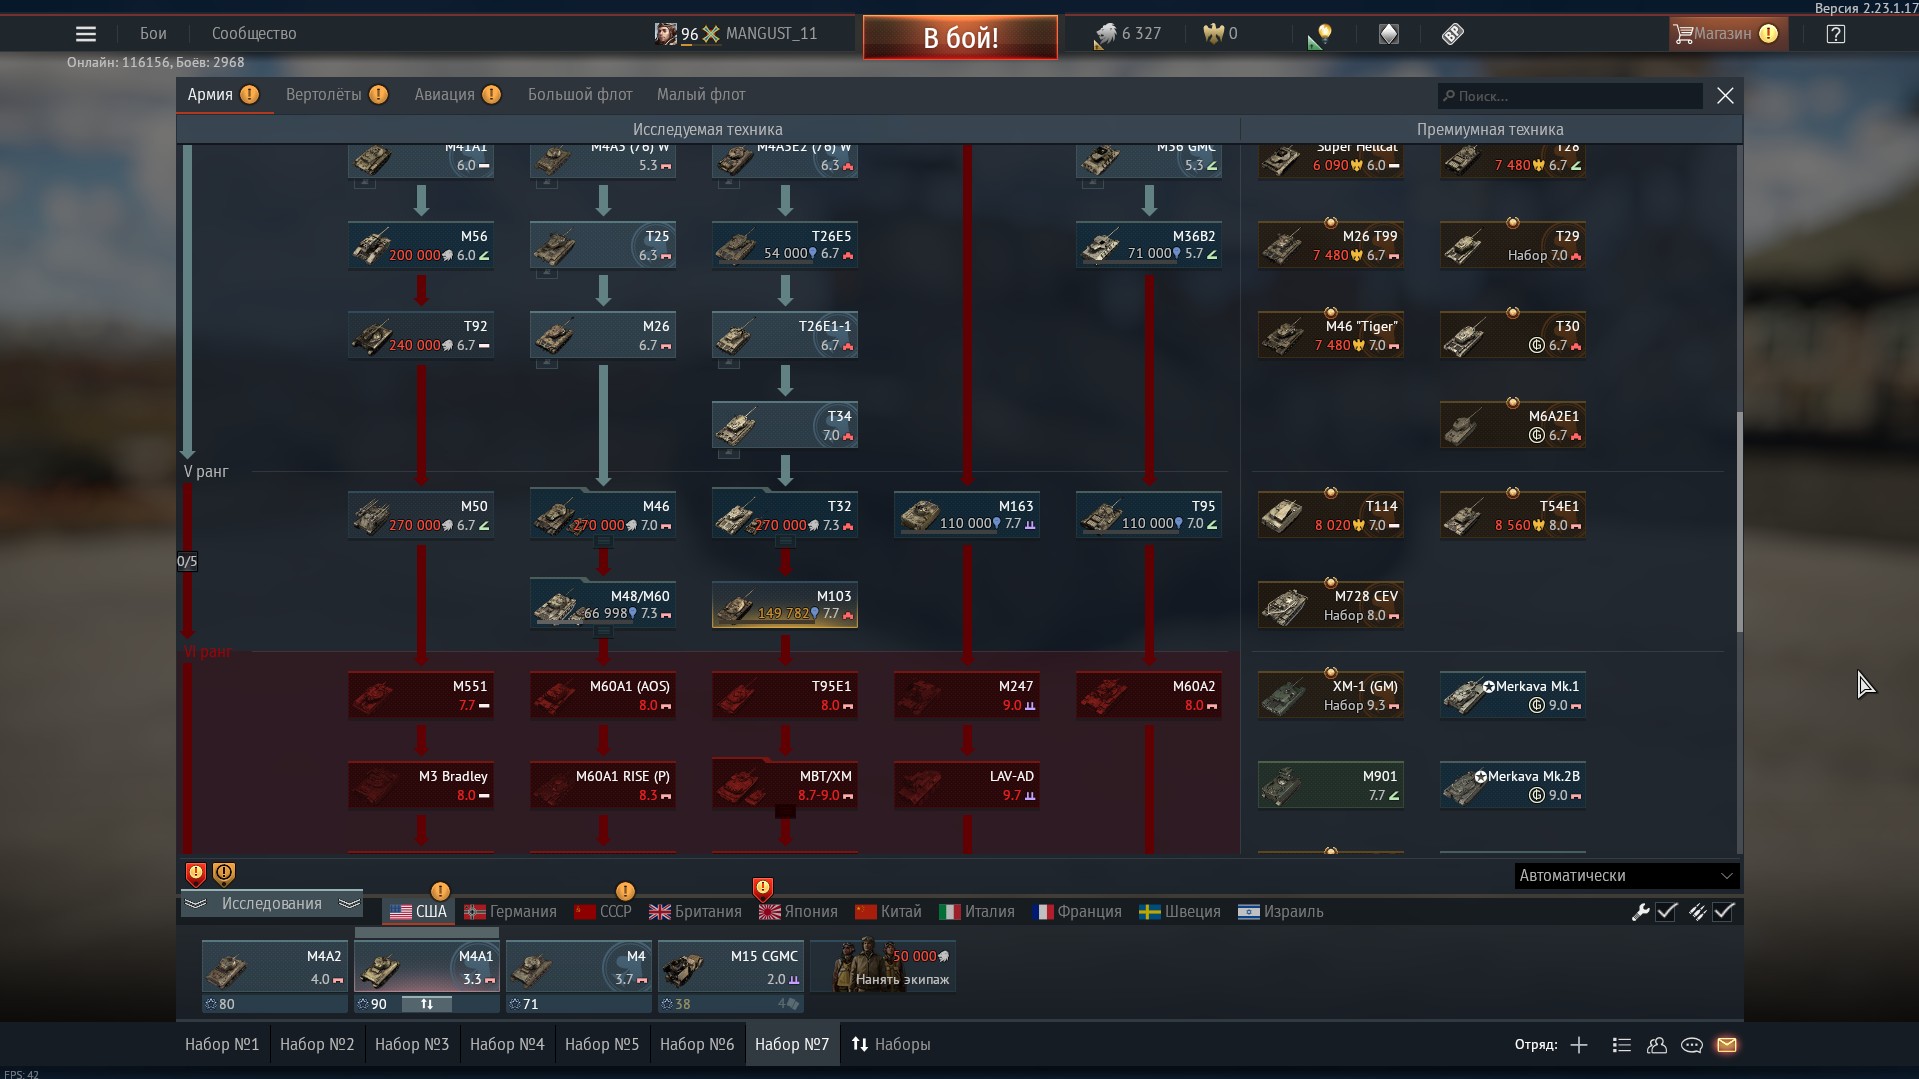Click the red shield warning icon
1919x1079 pixels.
[196, 874]
